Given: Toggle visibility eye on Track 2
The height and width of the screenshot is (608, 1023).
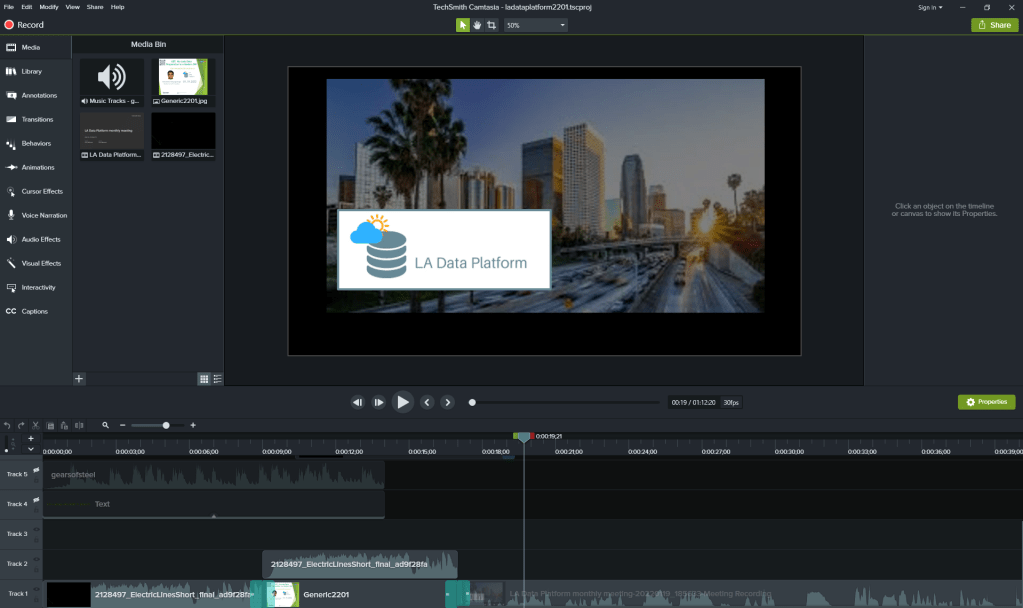Looking at the screenshot, I should click(x=37, y=560).
